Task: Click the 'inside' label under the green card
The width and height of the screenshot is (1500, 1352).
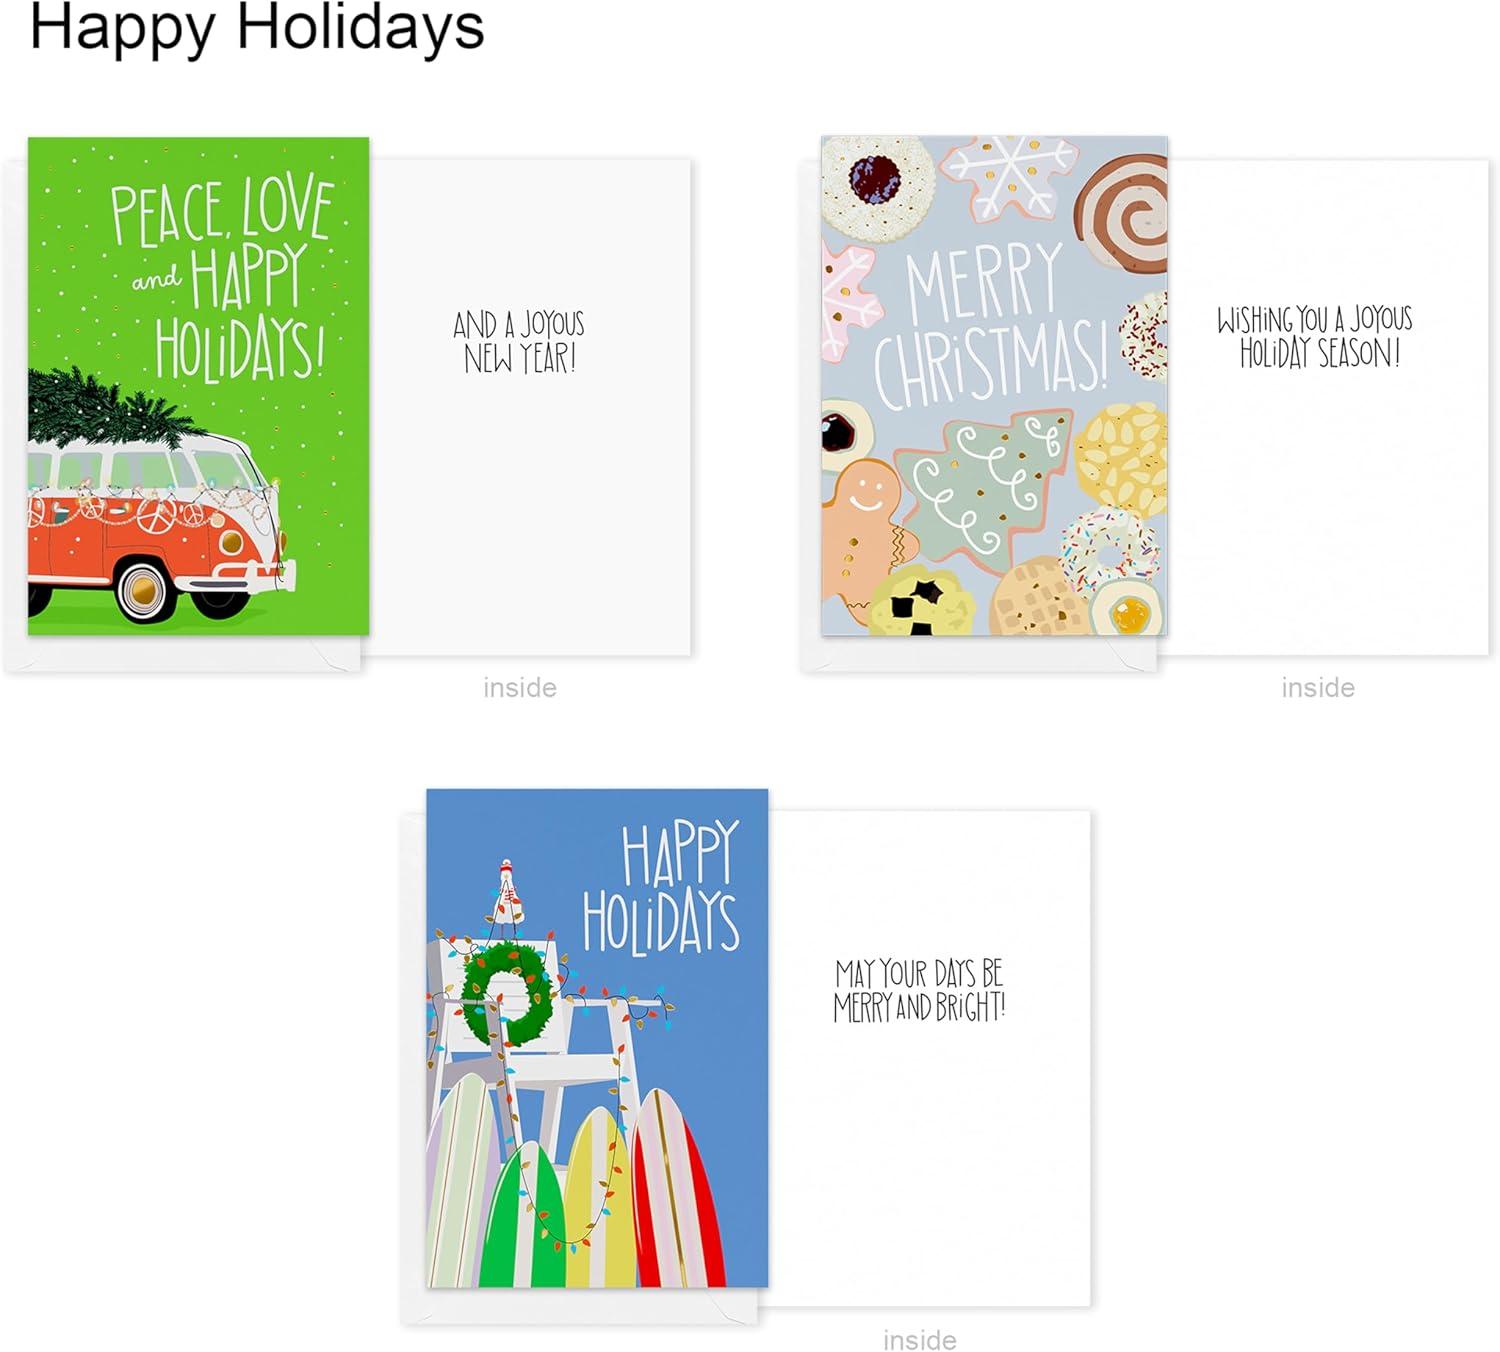Action: 520,687
